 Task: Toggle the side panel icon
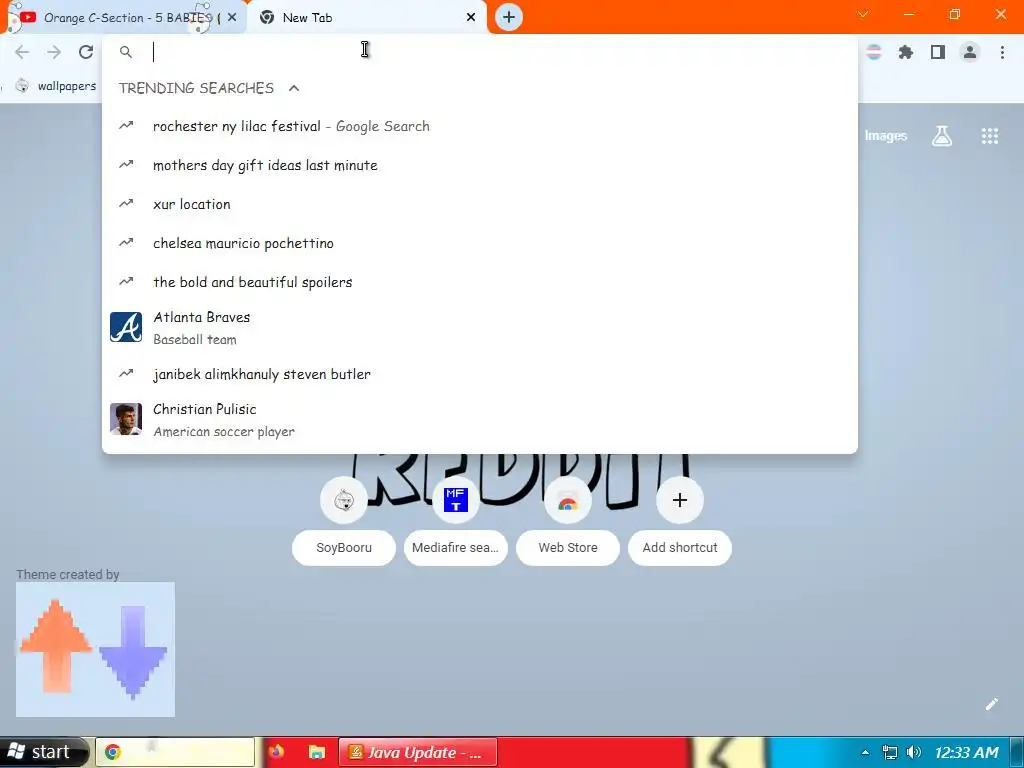[938, 52]
